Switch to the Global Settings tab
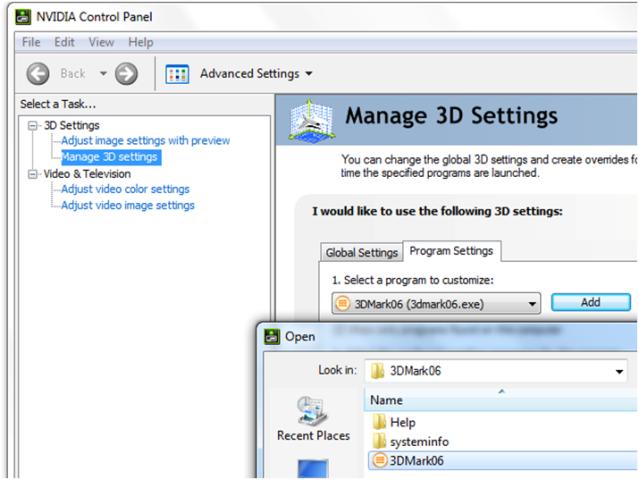639x480 pixels. (361, 253)
